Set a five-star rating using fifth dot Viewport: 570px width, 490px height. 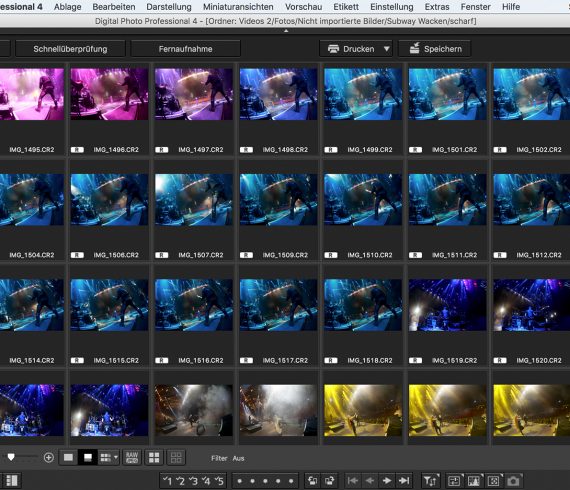point(291,481)
